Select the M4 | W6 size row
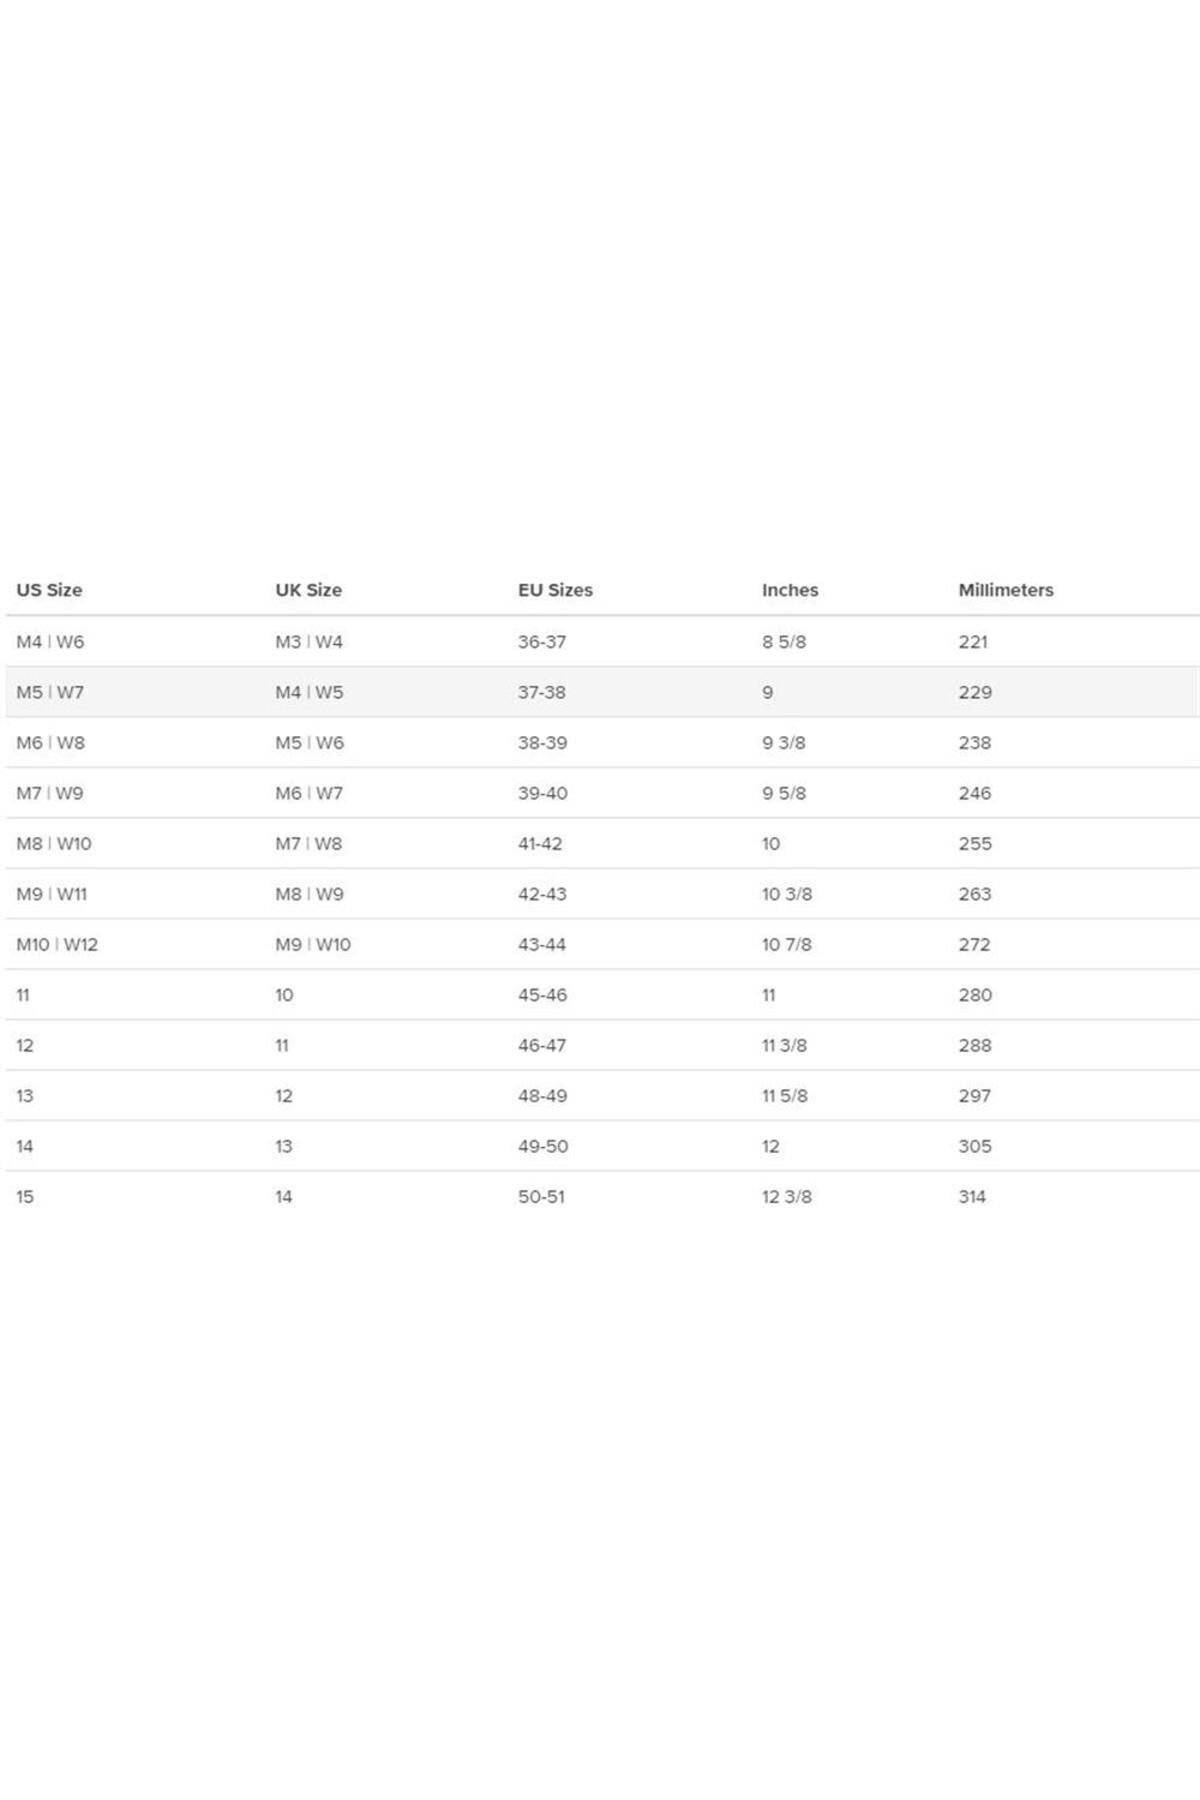Screen dimensions: 1200x1800 point(602,642)
